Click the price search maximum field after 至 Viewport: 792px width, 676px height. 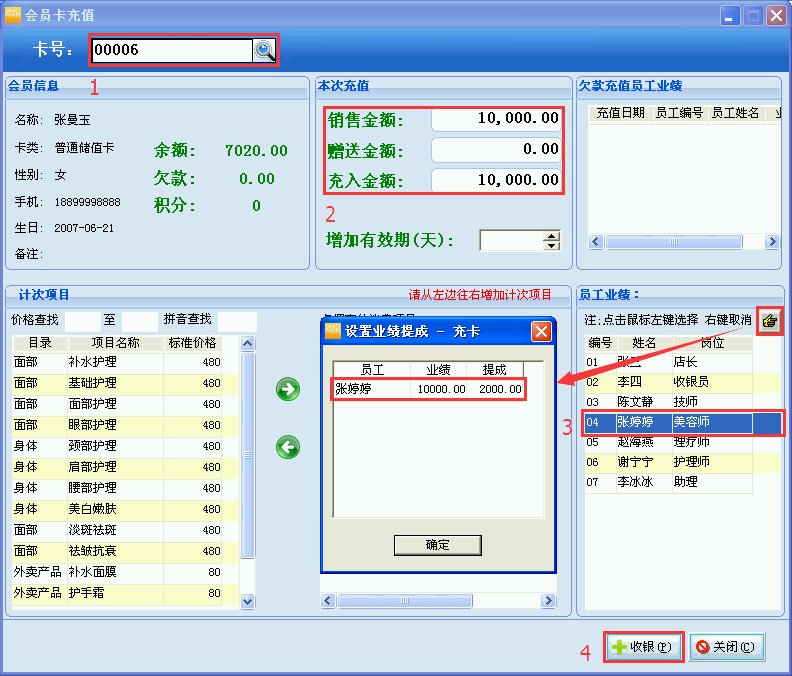(140, 320)
